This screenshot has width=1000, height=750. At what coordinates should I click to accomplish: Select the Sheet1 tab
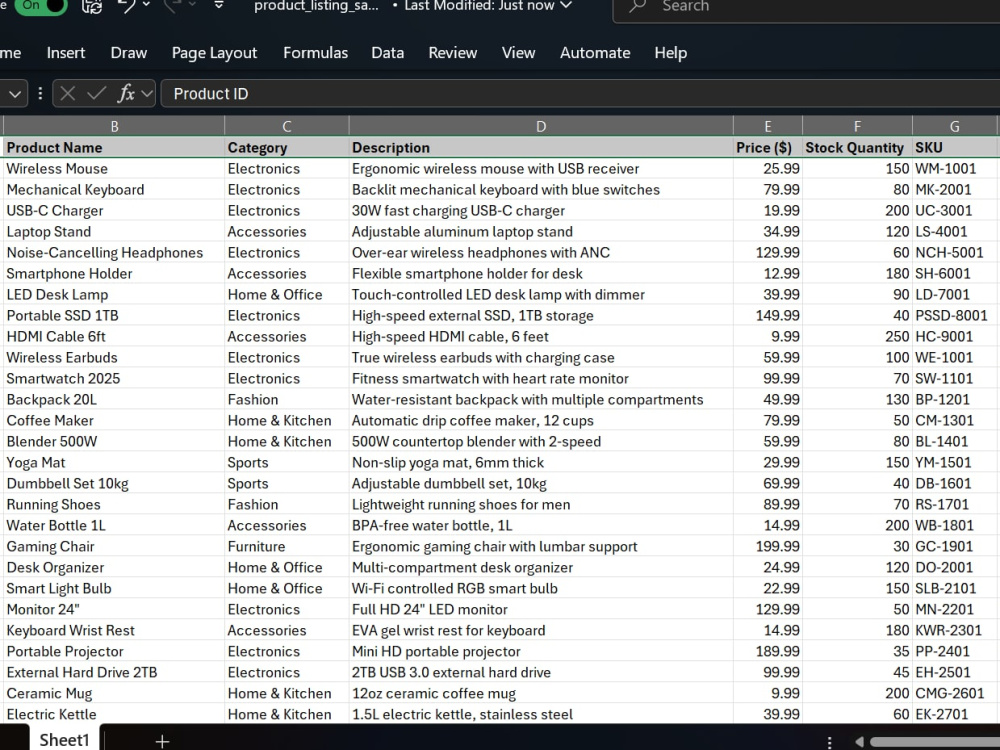64,739
